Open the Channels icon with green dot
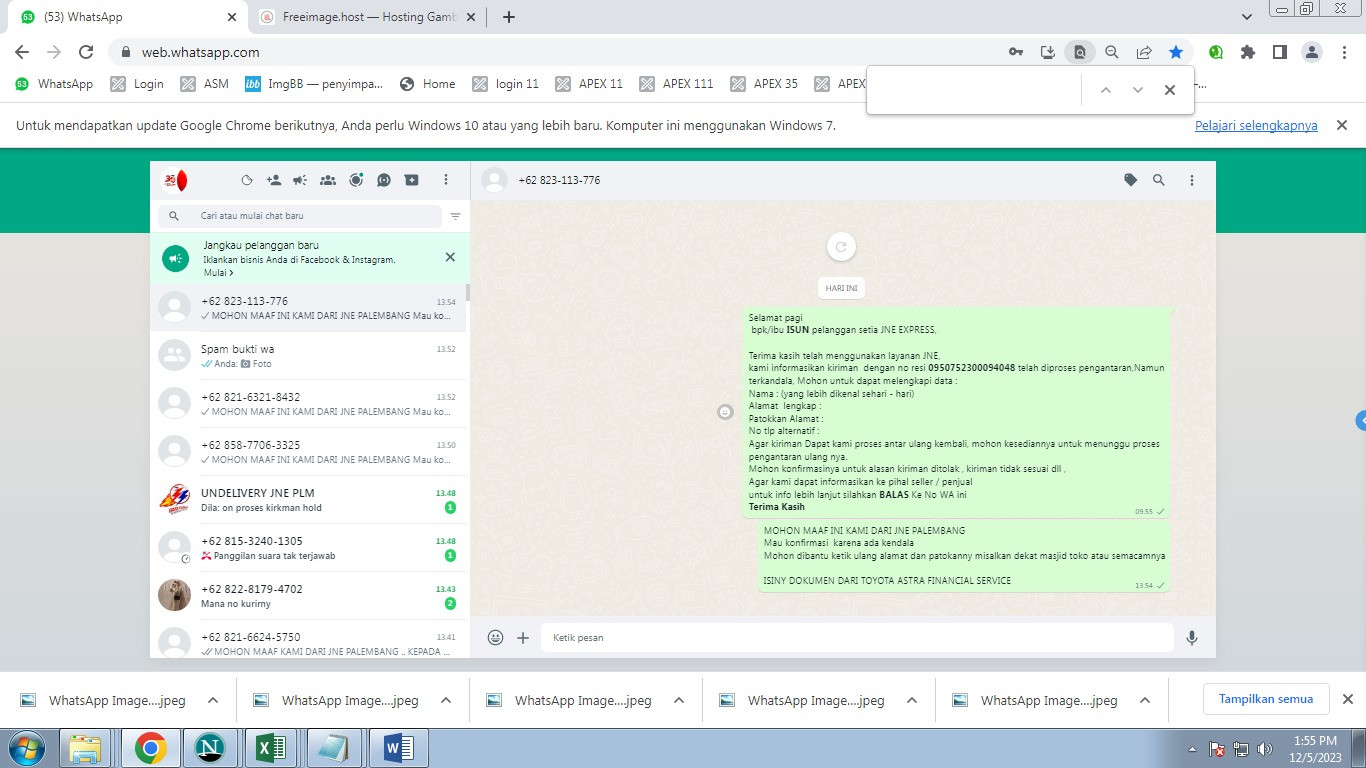Screen dimensions: 1366x768 356,180
